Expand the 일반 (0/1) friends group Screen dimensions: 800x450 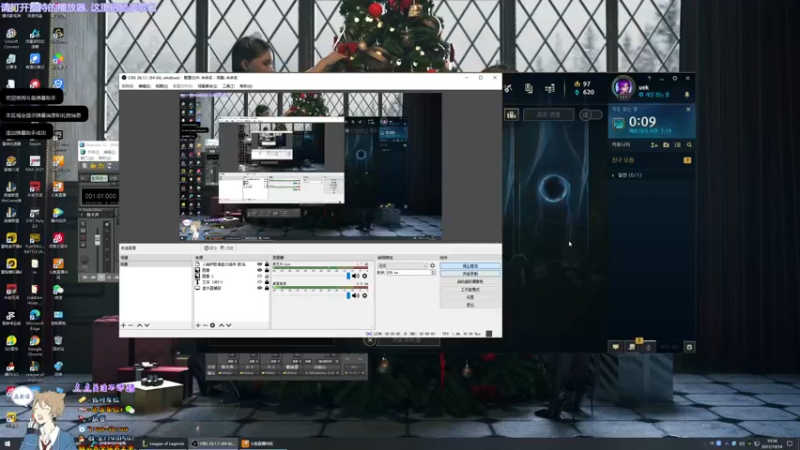click(627, 175)
